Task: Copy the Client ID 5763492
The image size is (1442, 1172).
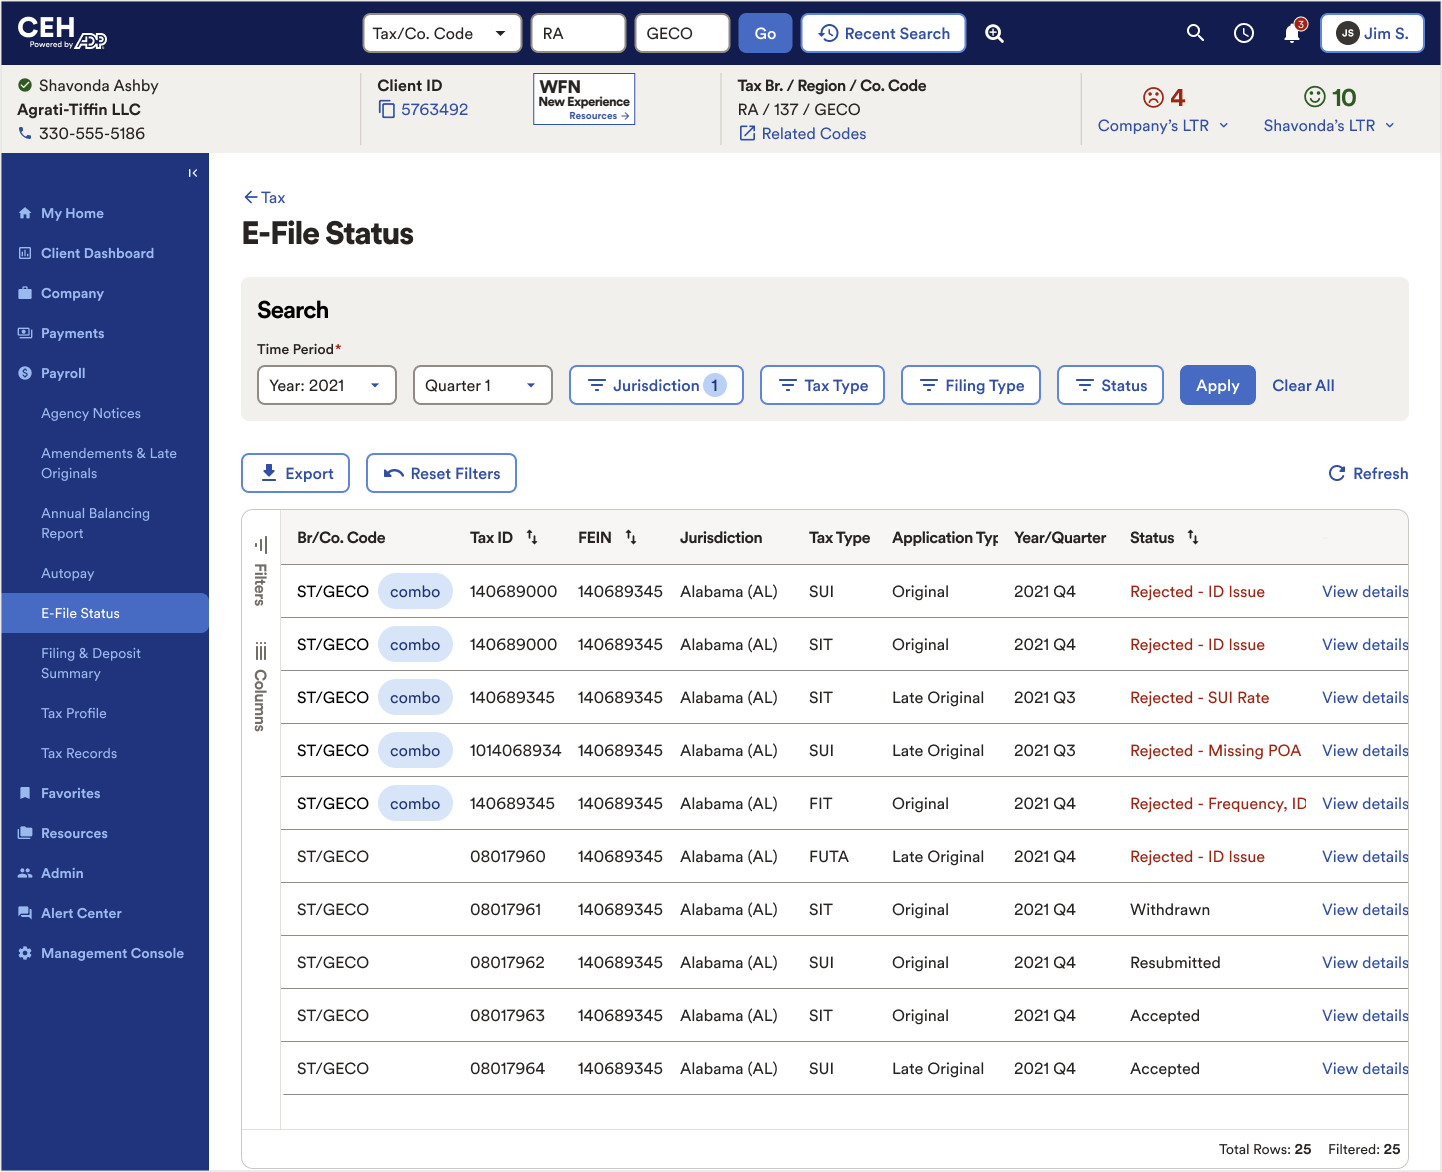Action: point(388,109)
